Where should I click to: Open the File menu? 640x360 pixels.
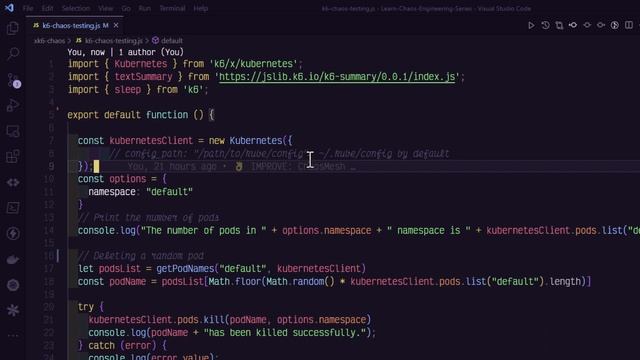[28, 8]
